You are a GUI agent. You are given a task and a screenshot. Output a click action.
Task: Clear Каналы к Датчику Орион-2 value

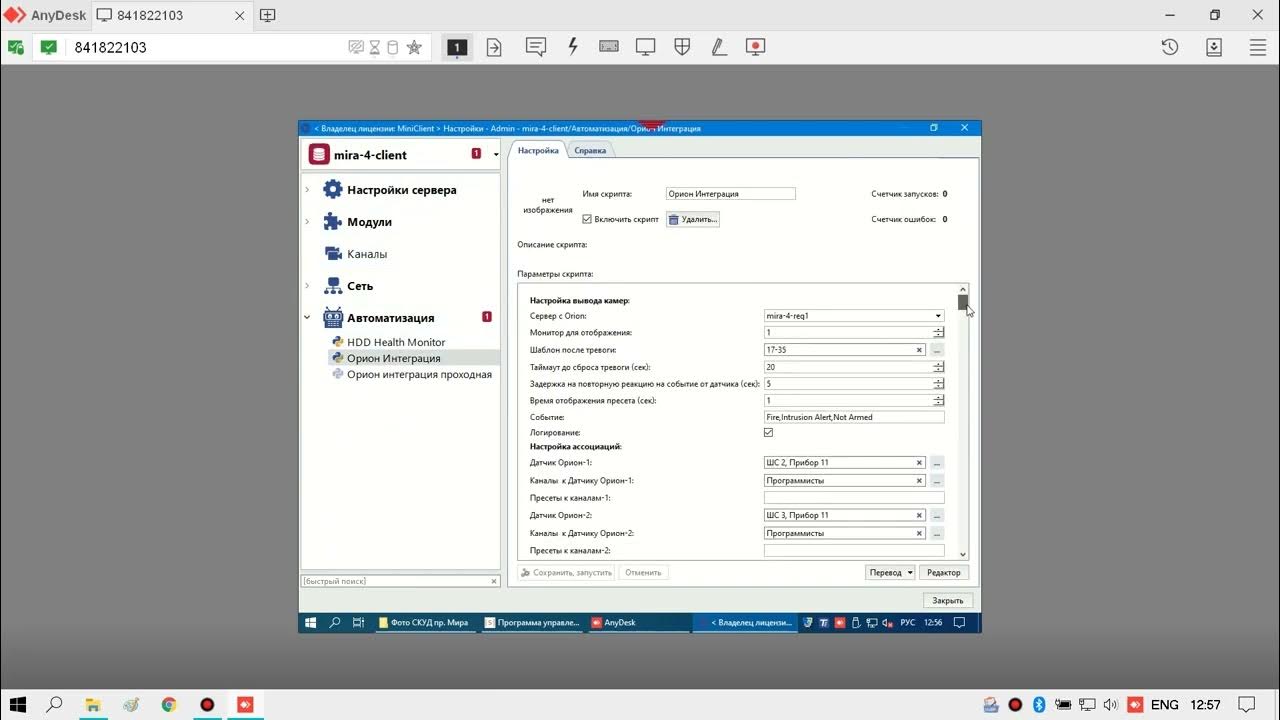point(919,533)
